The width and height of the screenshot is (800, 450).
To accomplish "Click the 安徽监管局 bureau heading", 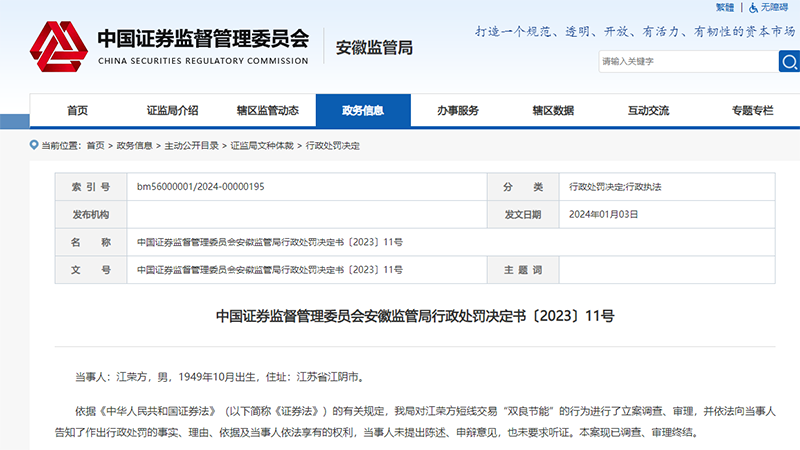I will (374, 47).
